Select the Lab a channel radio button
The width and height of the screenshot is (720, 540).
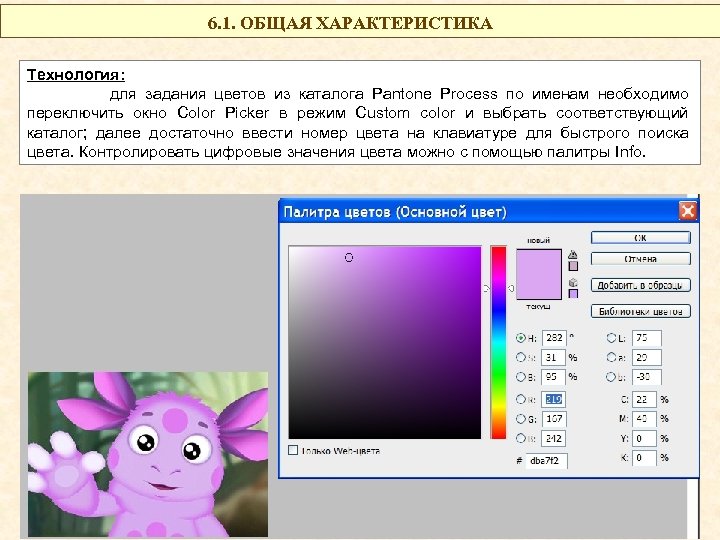[x=611, y=357]
